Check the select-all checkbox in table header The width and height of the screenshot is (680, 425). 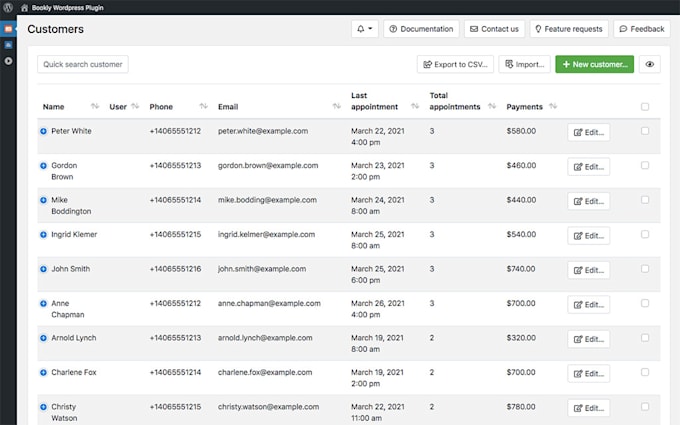645,107
